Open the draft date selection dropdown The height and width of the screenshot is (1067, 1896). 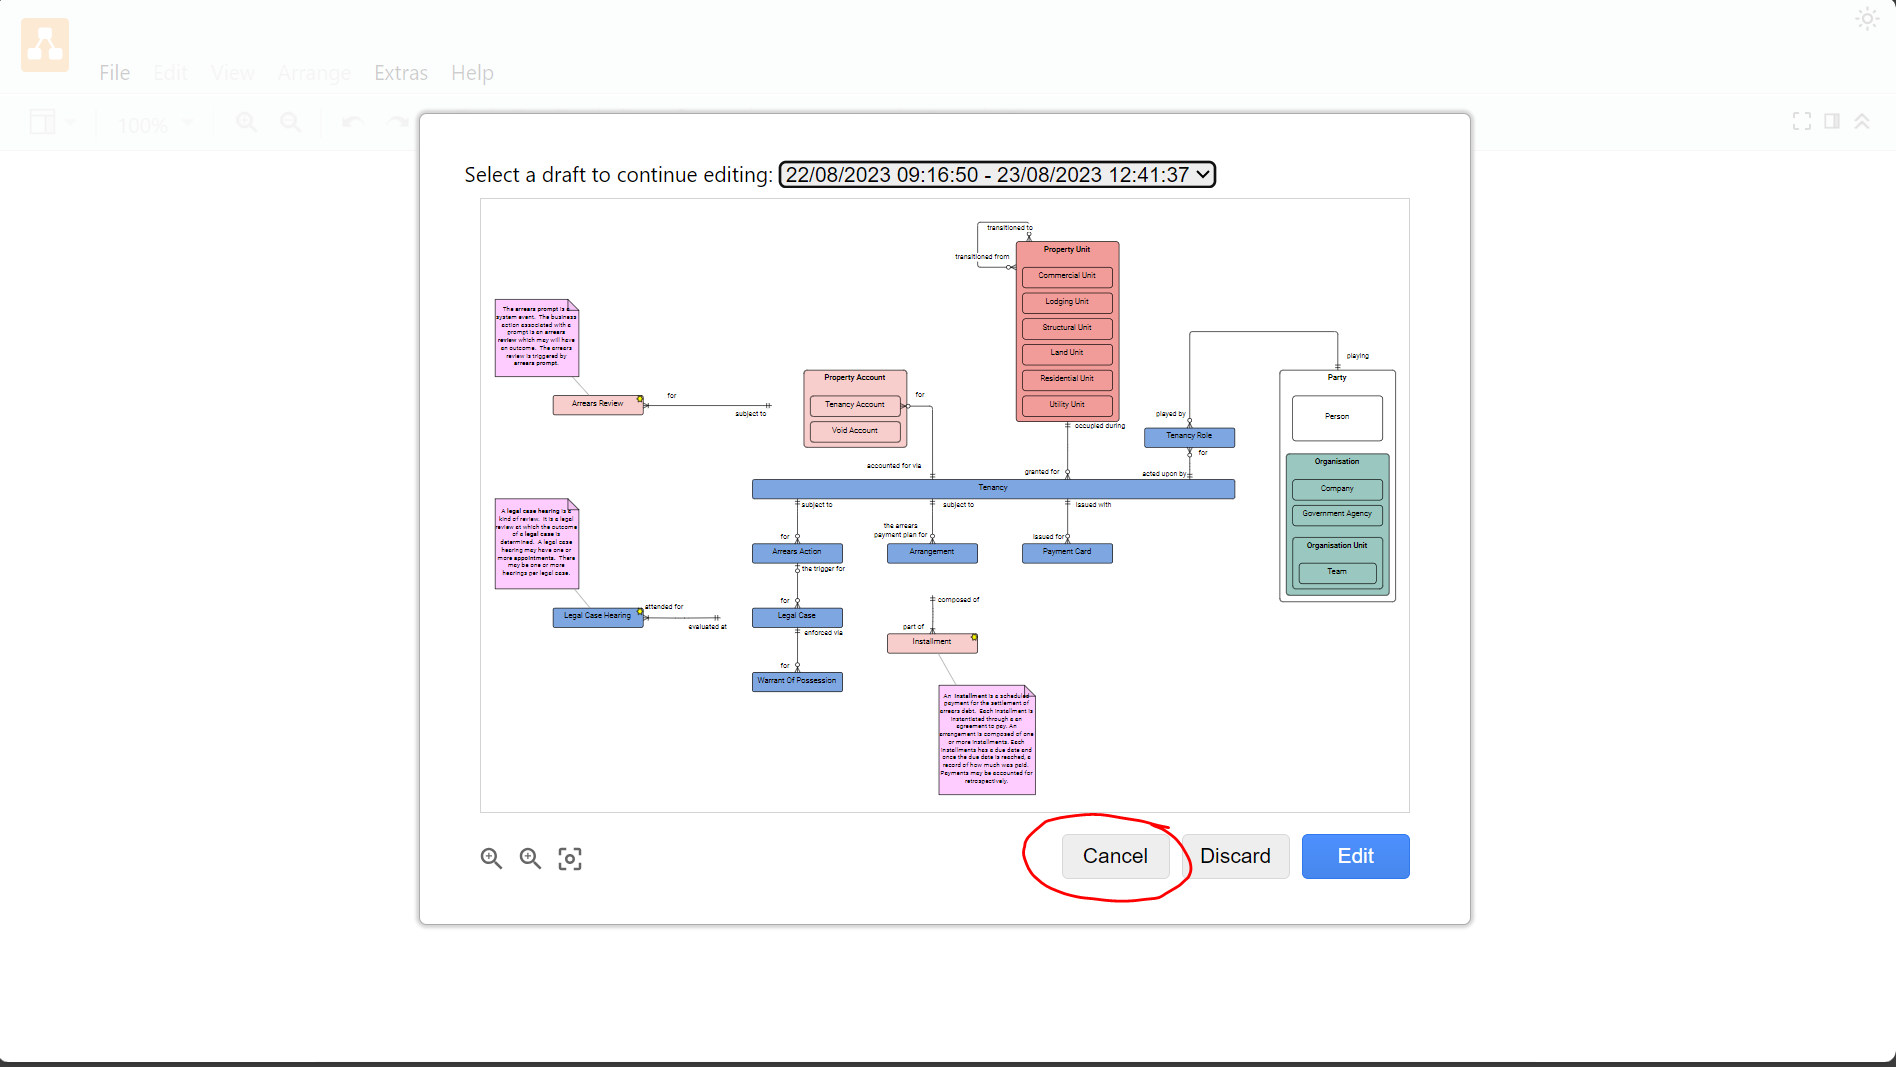[x=997, y=175]
